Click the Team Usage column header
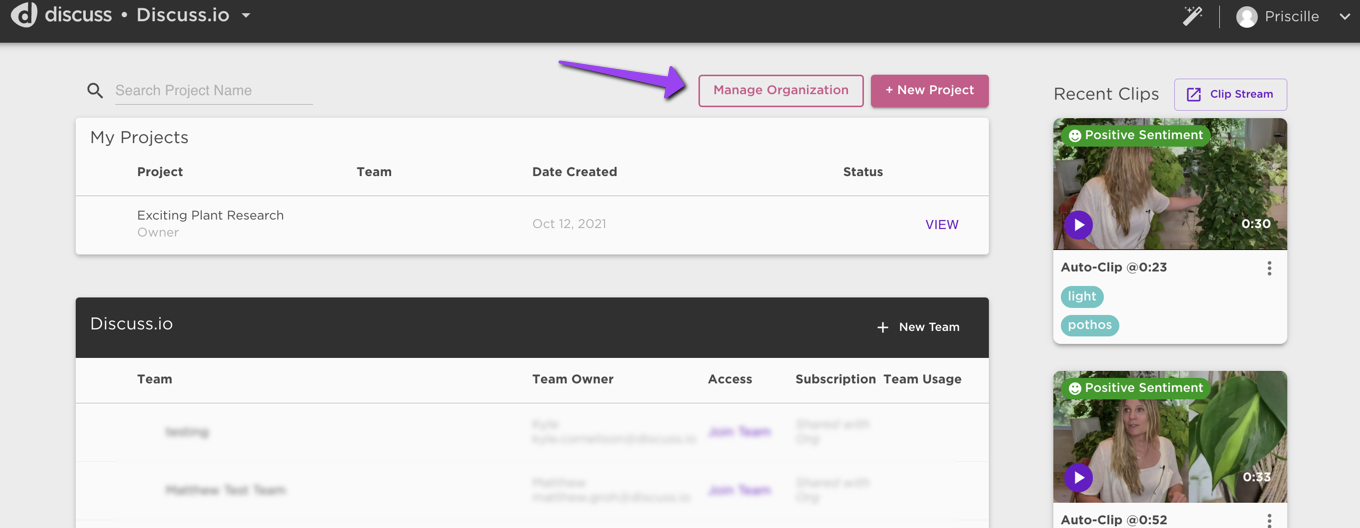This screenshot has height=528, width=1360. [x=922, y=379]
